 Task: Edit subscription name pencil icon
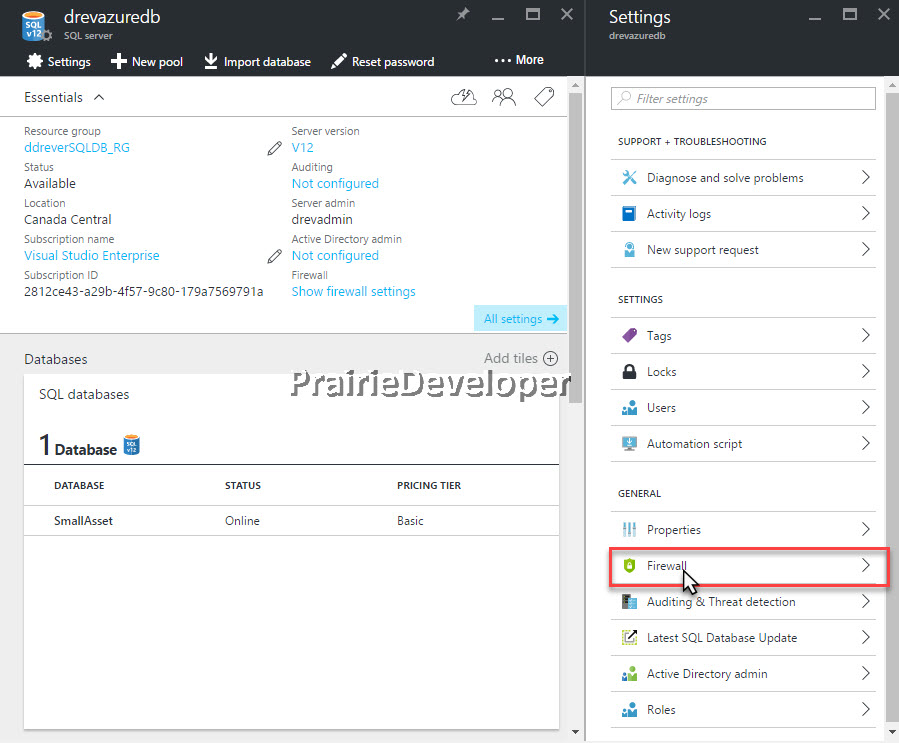click(275, 256)
